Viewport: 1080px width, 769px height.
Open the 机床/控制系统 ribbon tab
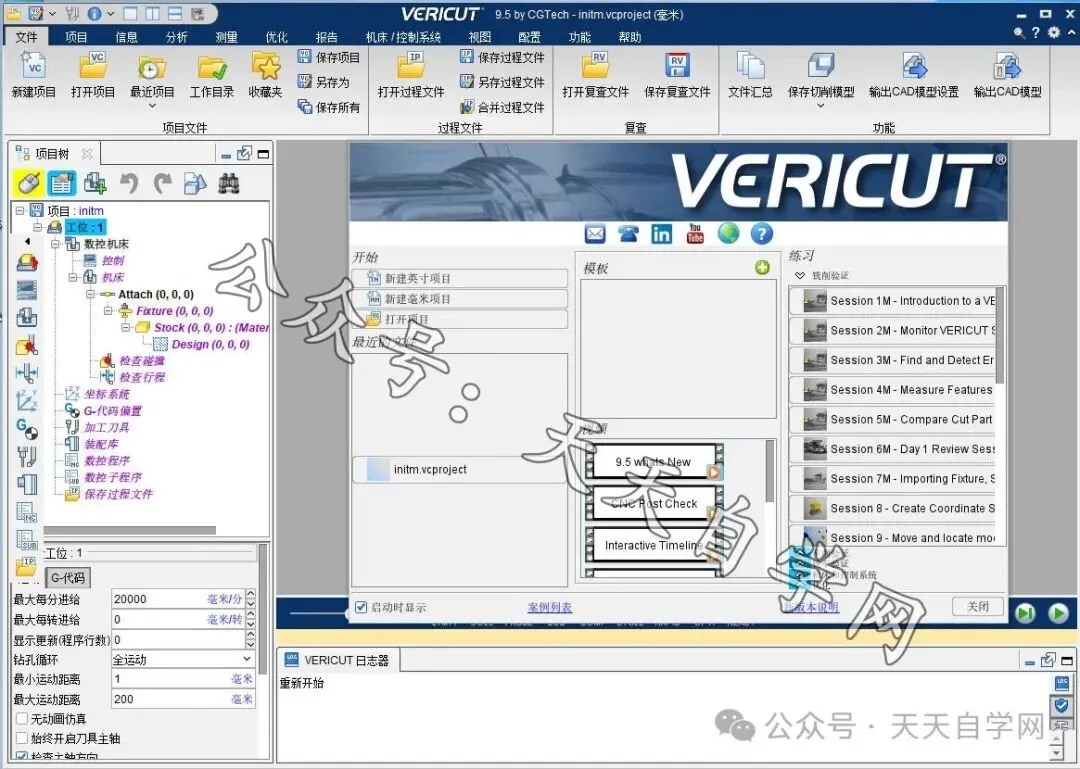pyautogui.click(x=404, y=37)
